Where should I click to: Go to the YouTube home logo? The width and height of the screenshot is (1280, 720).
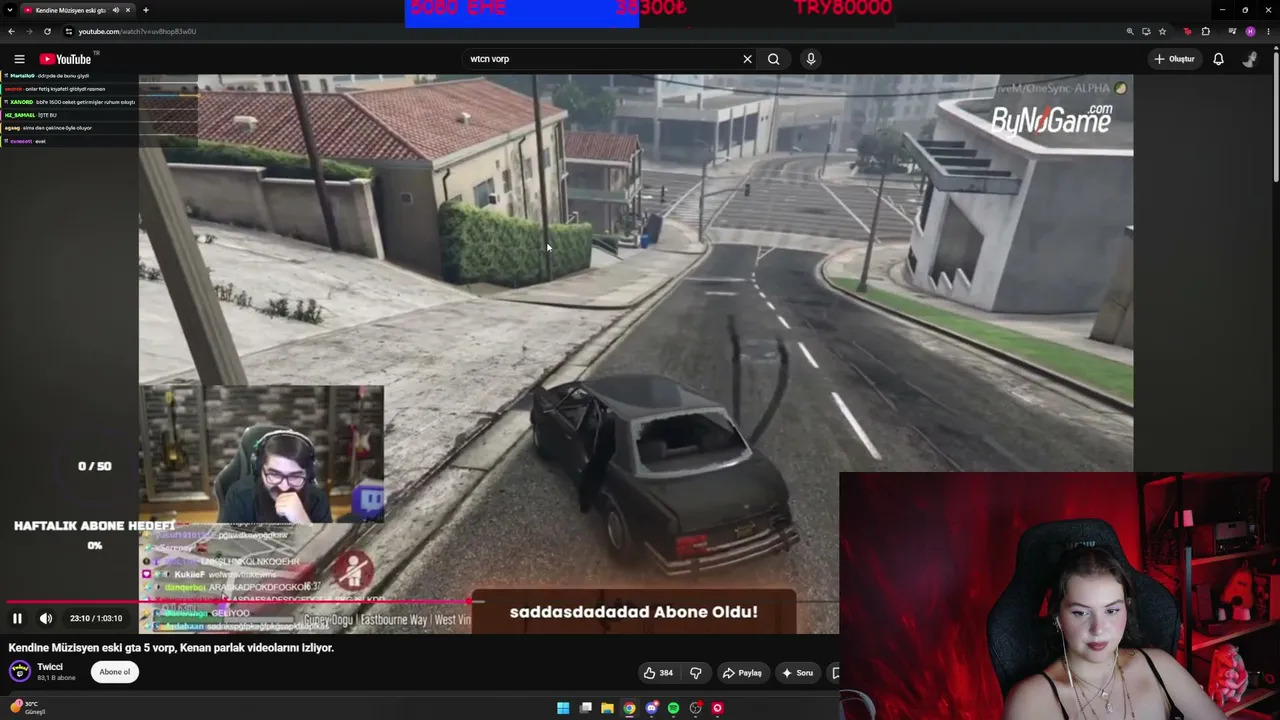(x=65, y=59)
